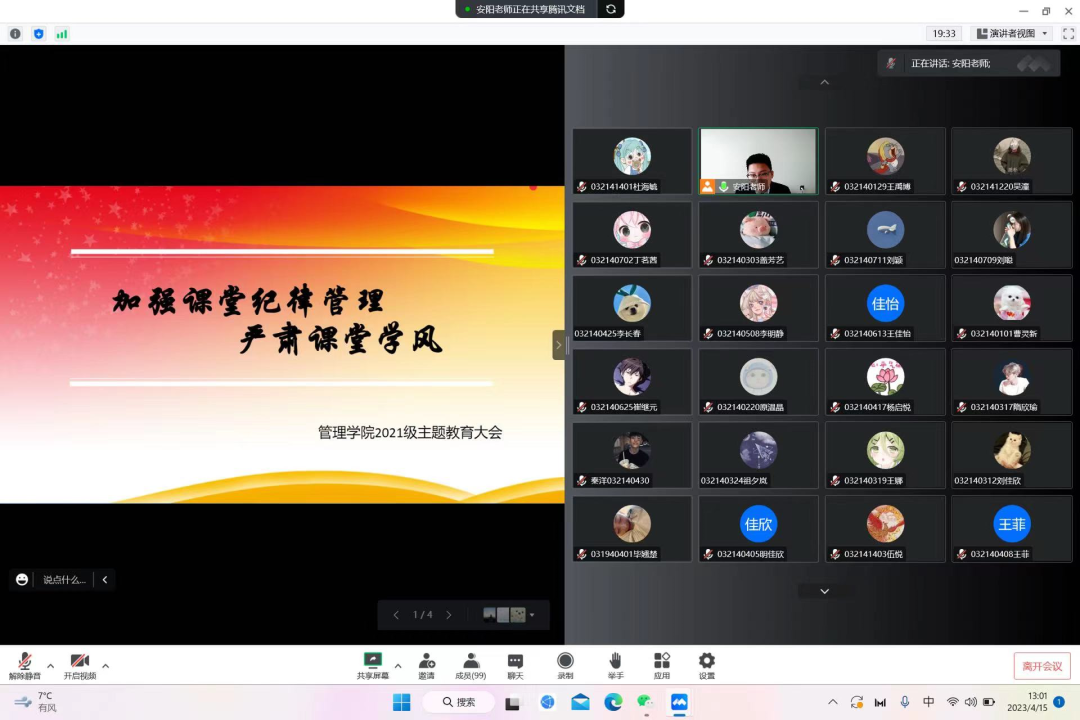The height and width of the screenshot is (720, 1080).
Task: Click the slide subtitle 管理学院2021级主题教育大会
Action: pos(410,433)
